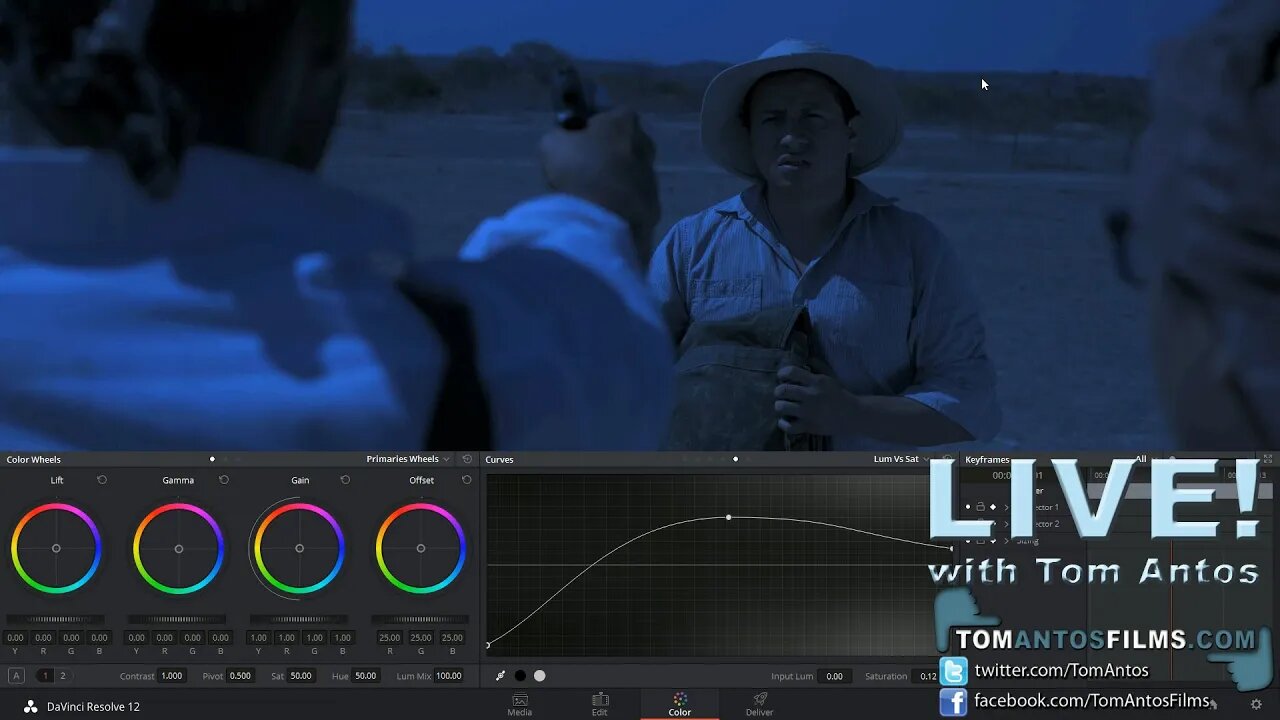
Task: Go to the Edit page
Action: point(600,705)
